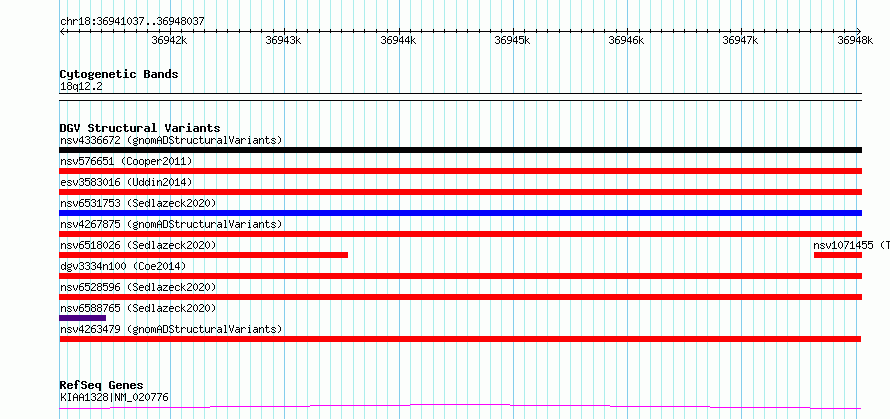Open nsv4263479 gnomADStructuralVariants label
Image resolution: width=890 pixels, height=419 pixels.
pos(171,329)
